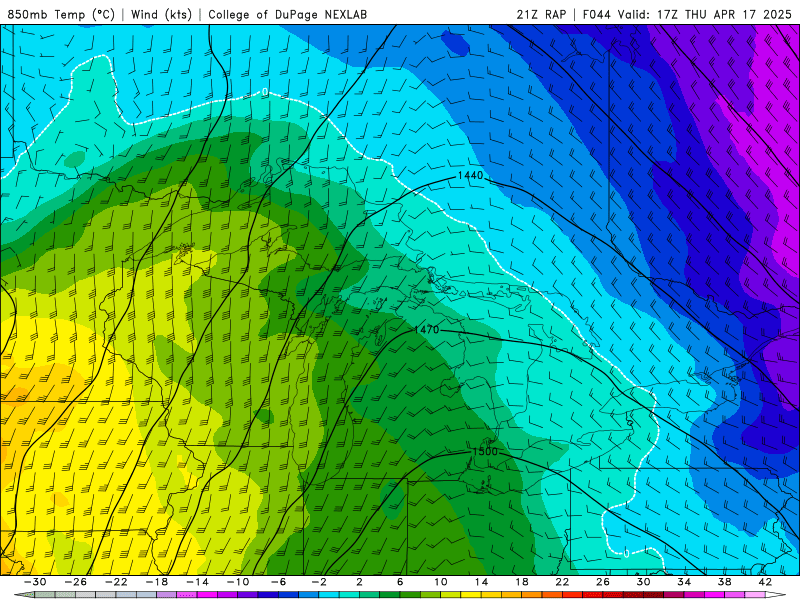Click 'College of DuPage NEXLAB' header text
The width and height of the screenshot is (800, 600).
(287, 14)
